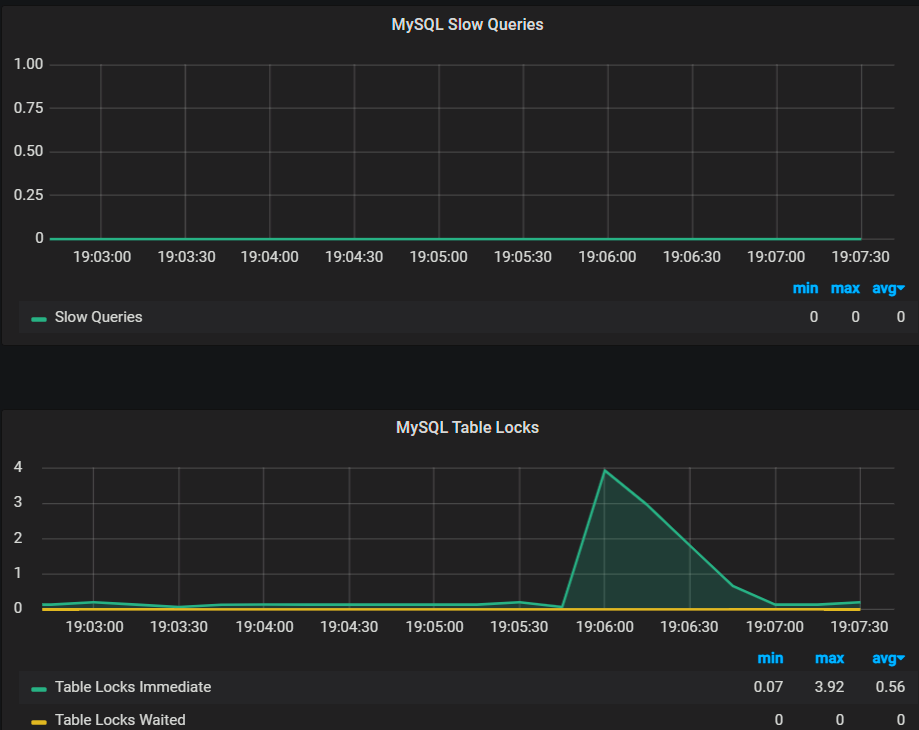
Task: Sort Slow Queries legend by max
Action: coord(845,288)
